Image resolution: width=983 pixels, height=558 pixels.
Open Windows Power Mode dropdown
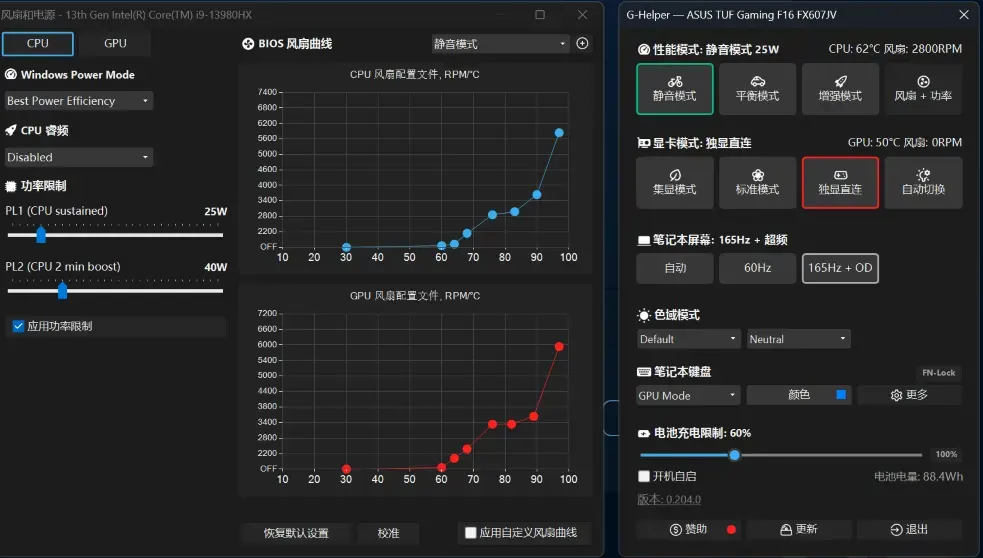click(78, 101)
